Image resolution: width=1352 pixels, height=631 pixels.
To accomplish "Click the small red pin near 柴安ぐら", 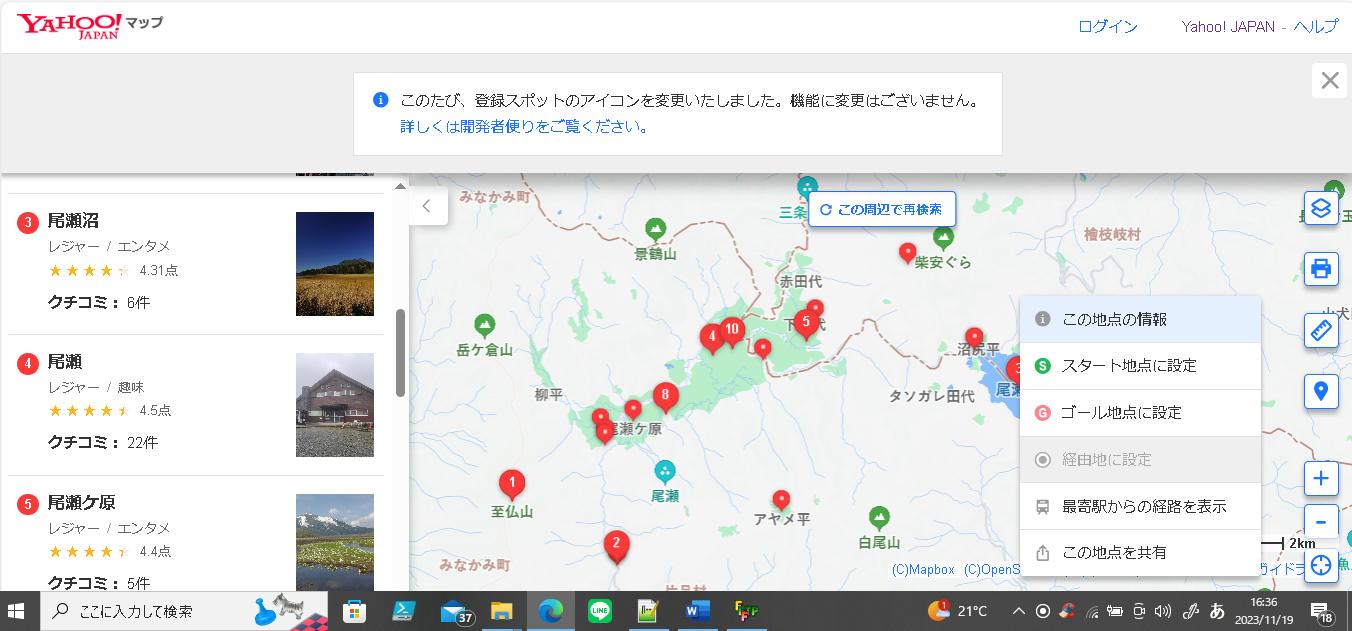I will coord(907,252).
